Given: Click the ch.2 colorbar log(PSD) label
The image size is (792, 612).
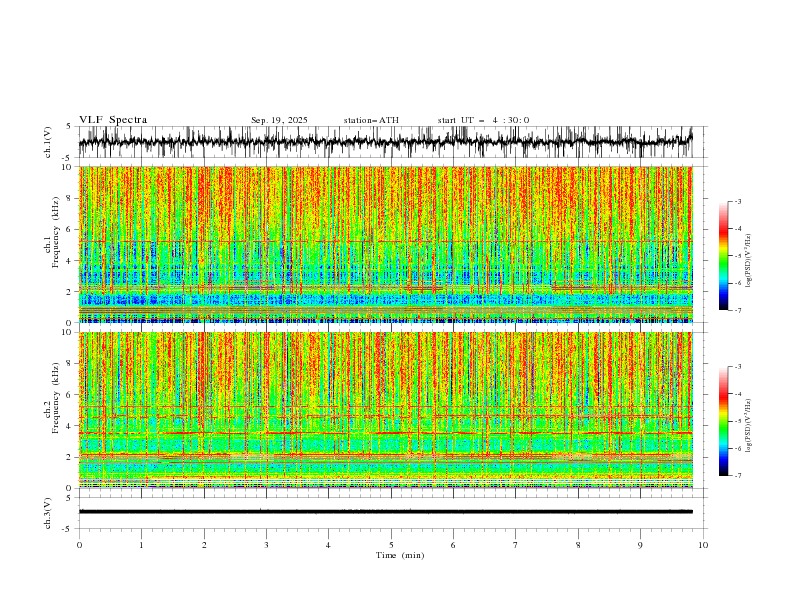Looking at the screenshot, I should [748, 426].
